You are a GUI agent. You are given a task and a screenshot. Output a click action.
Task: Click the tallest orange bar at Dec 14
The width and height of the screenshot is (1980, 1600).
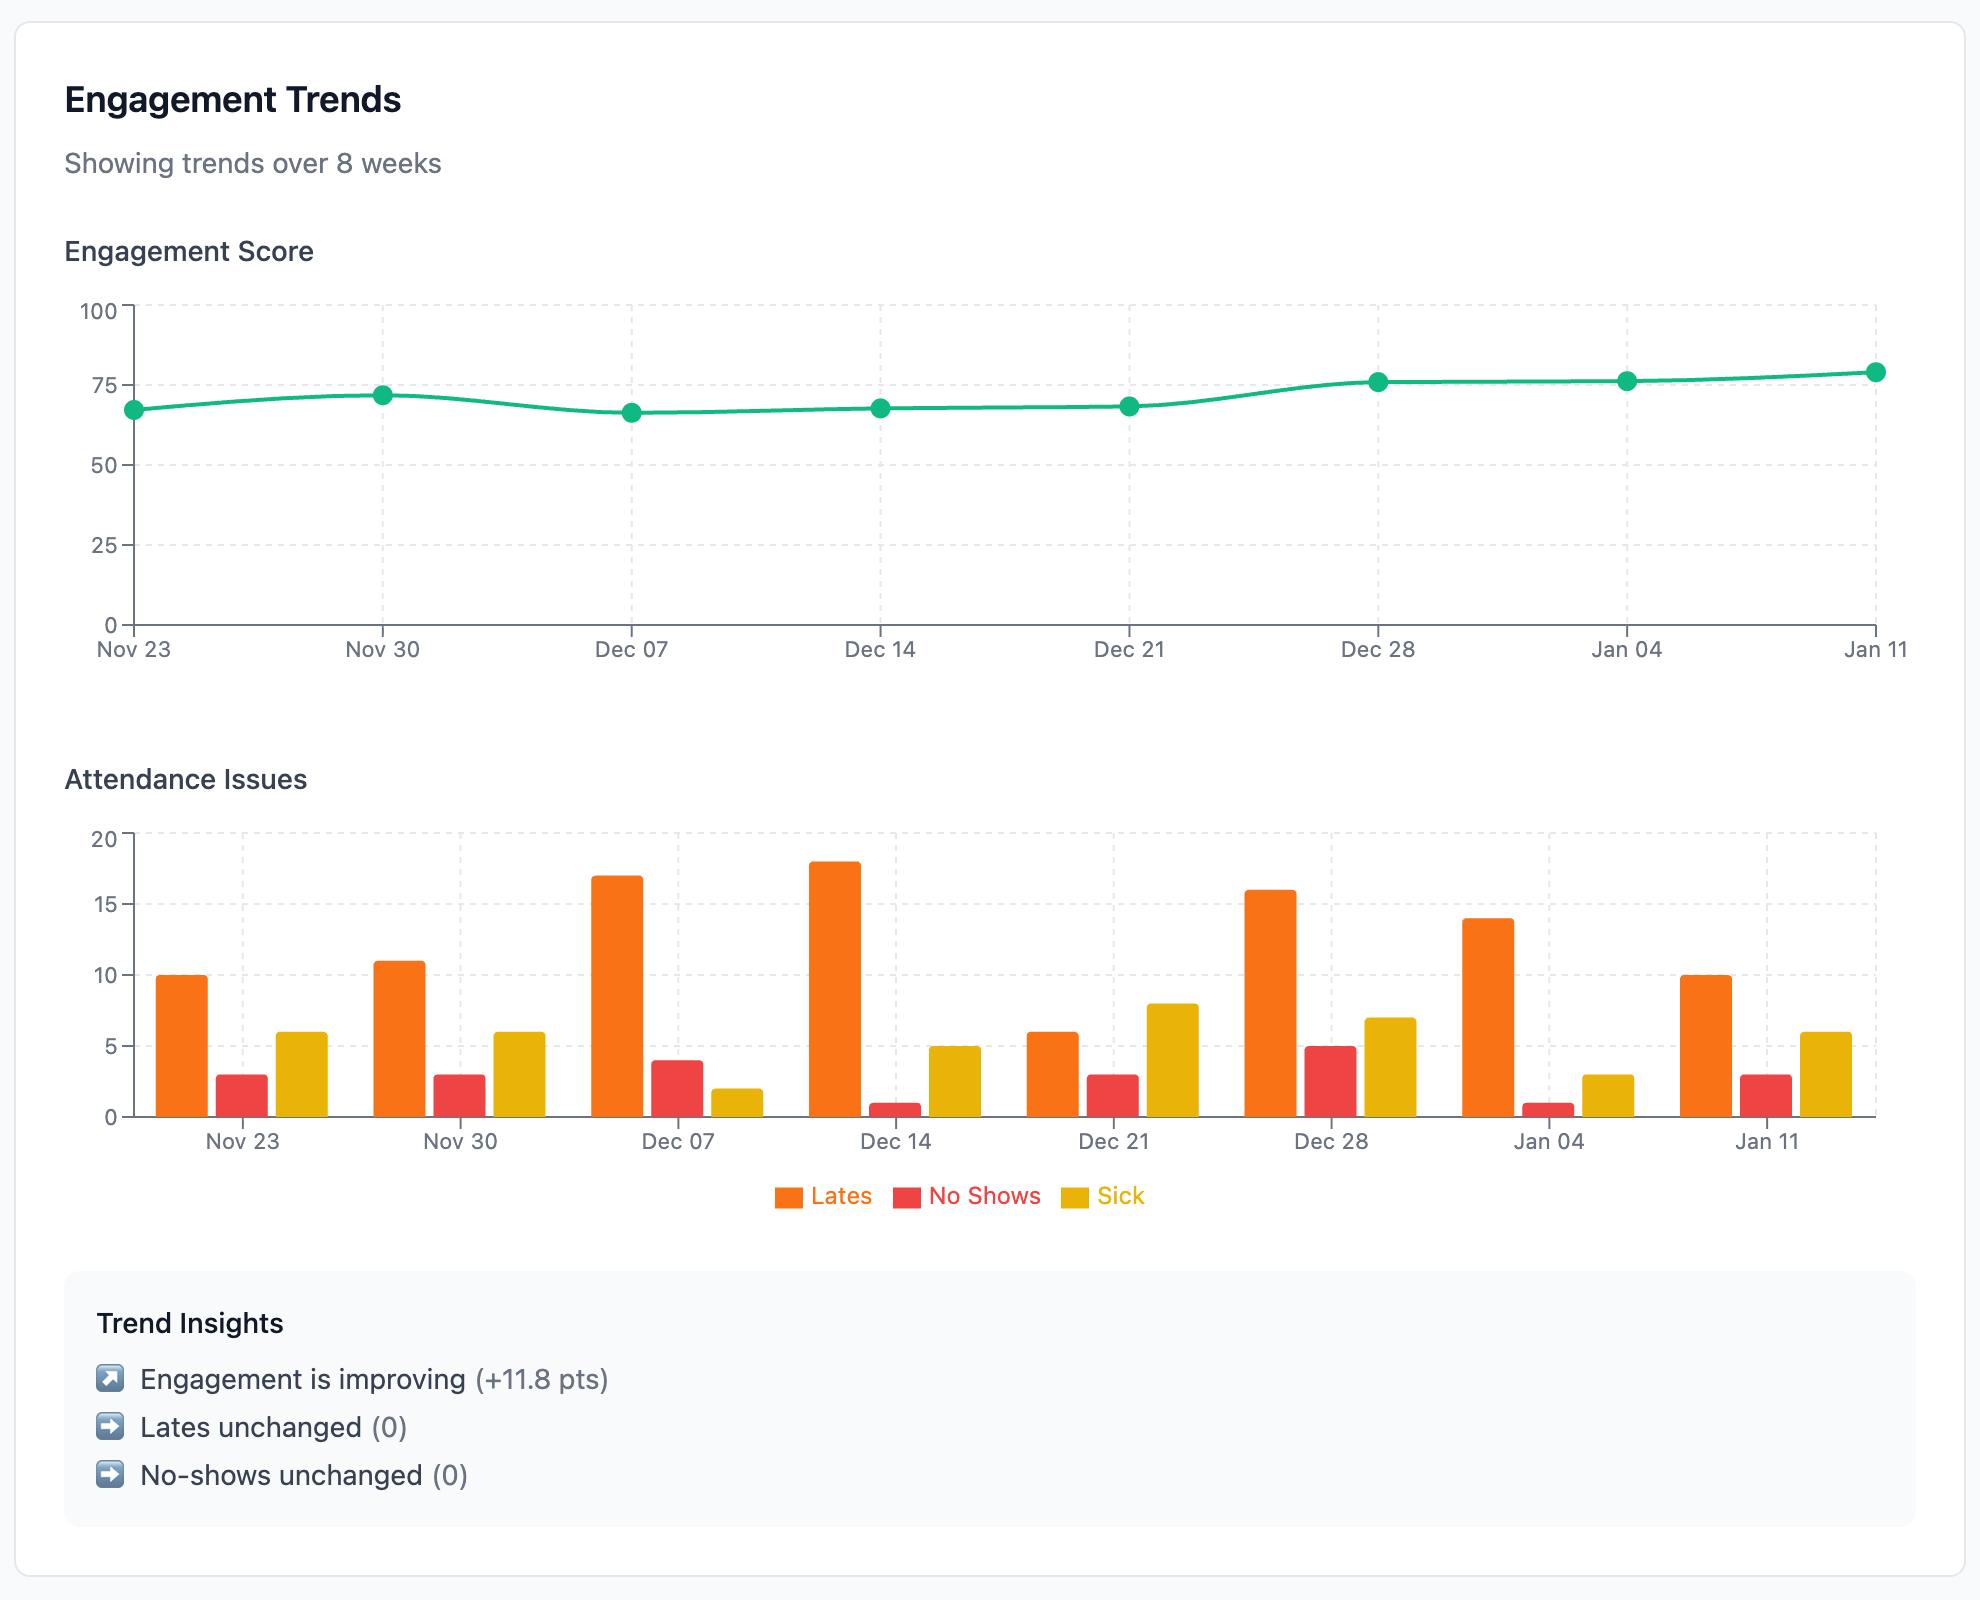click(x=833, y=985)
